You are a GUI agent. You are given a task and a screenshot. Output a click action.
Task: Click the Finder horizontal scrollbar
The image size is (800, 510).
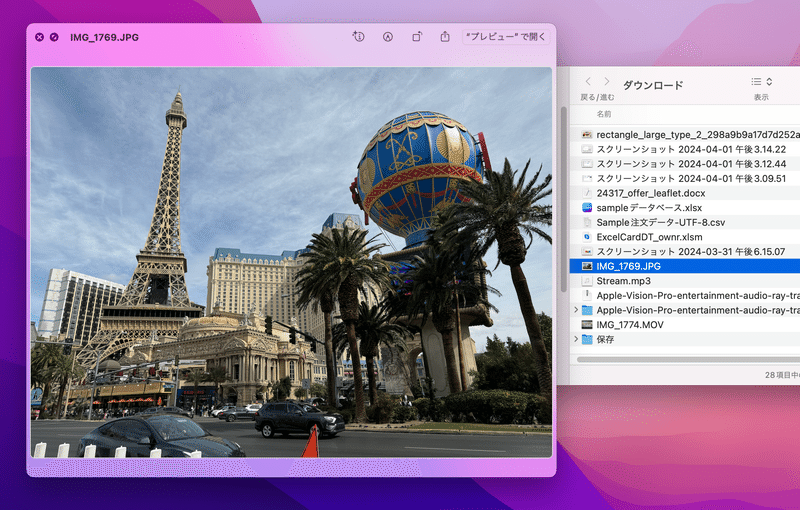[x=688, y=360]
